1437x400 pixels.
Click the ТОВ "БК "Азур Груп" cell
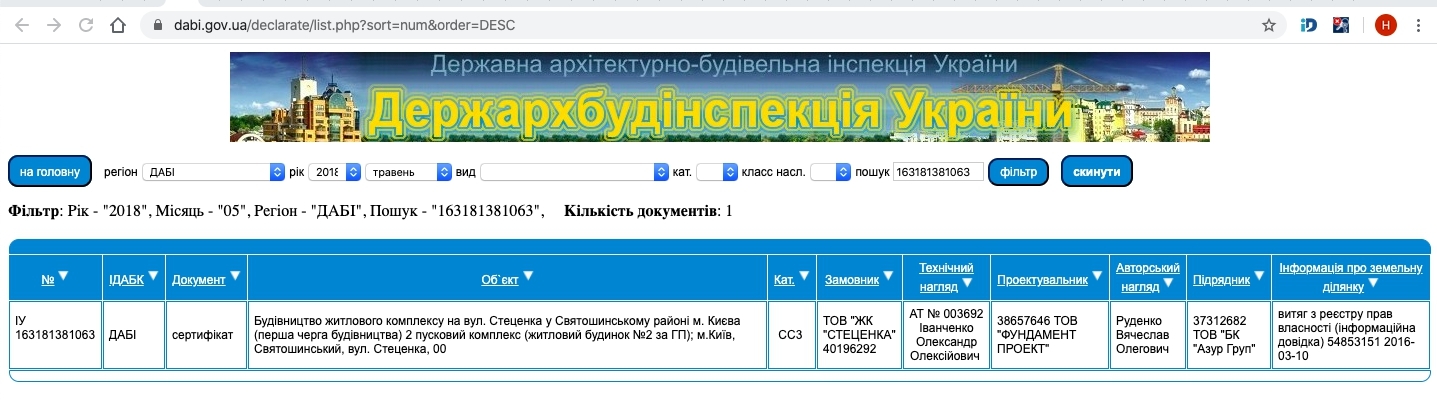[x=1229, y=335]
